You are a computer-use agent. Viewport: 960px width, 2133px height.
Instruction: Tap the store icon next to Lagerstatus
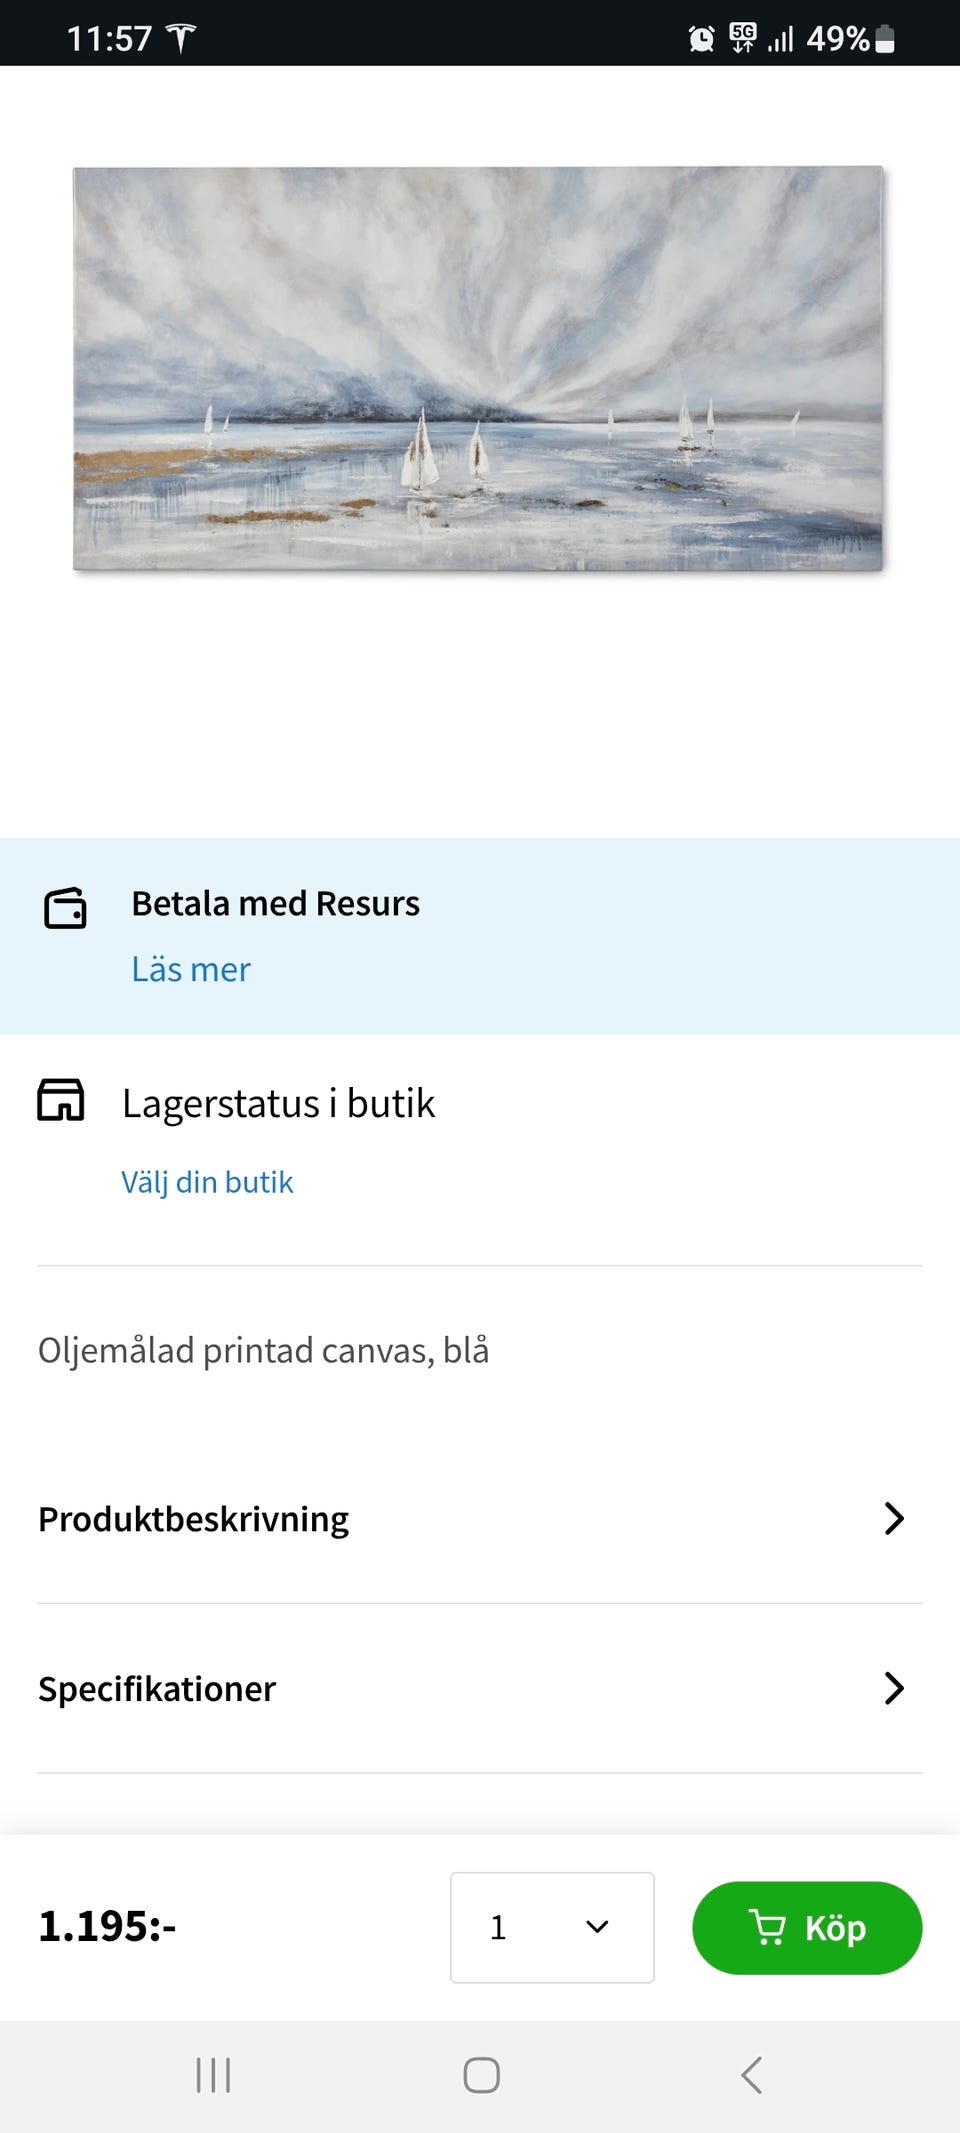click(x=61, y=1100)
